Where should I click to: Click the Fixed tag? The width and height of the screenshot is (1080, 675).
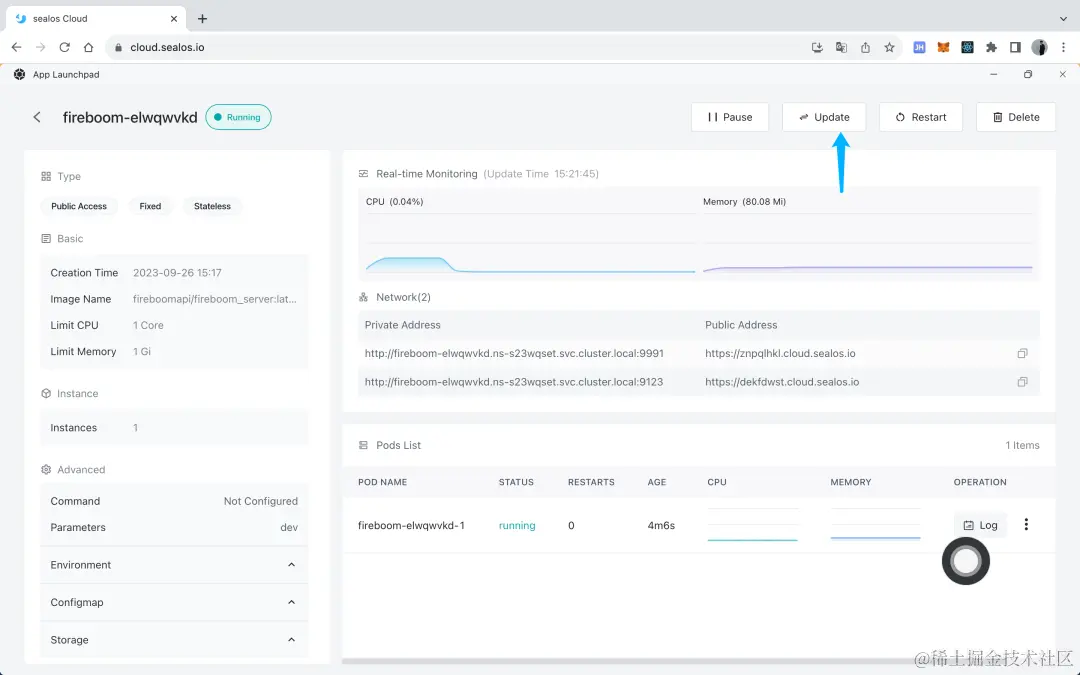pos(150,206)
